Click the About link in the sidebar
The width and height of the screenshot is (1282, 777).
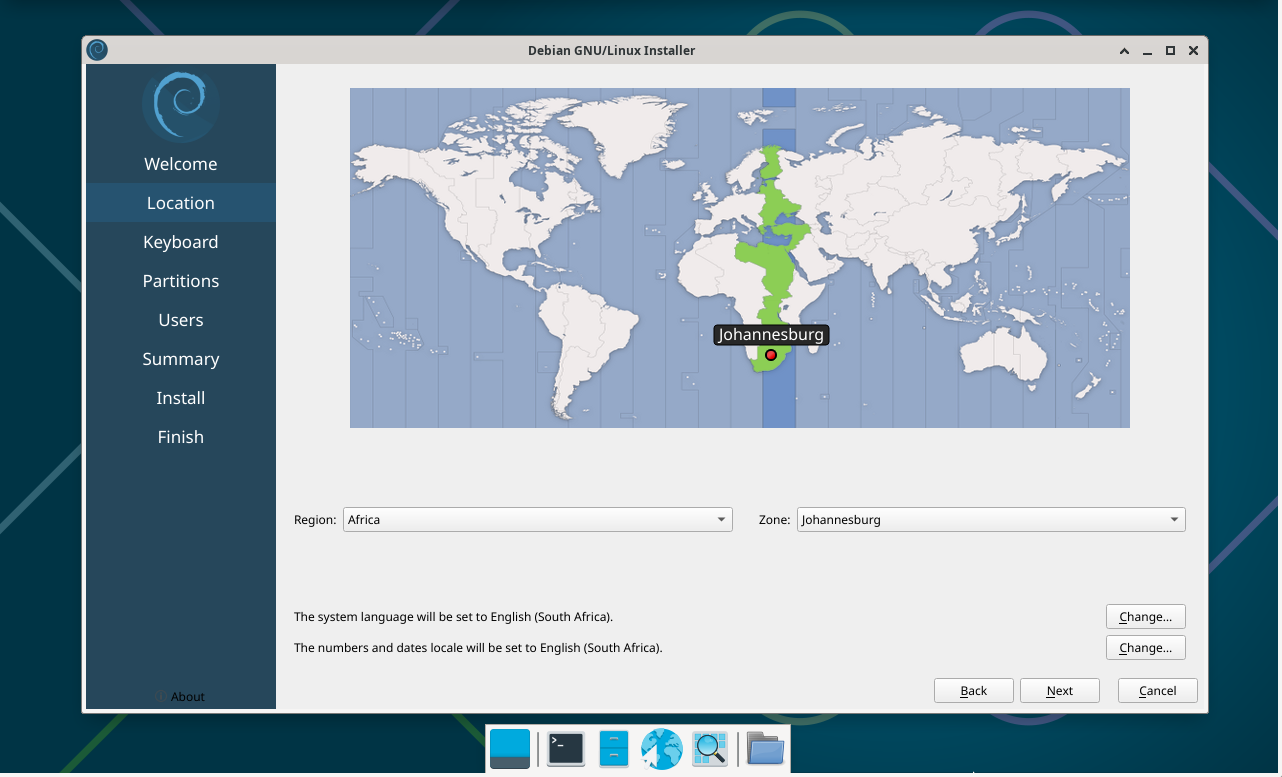tap(181, 696)
